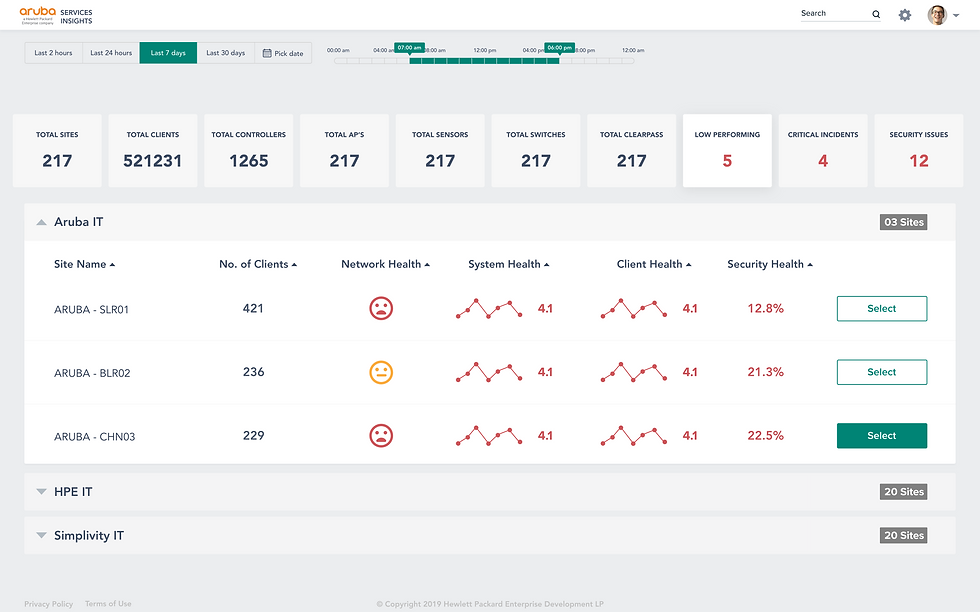Select site ARUBA - BLR02
Image resolution: width=980 pixels, height=612 pixels.
tap(881, 372)
